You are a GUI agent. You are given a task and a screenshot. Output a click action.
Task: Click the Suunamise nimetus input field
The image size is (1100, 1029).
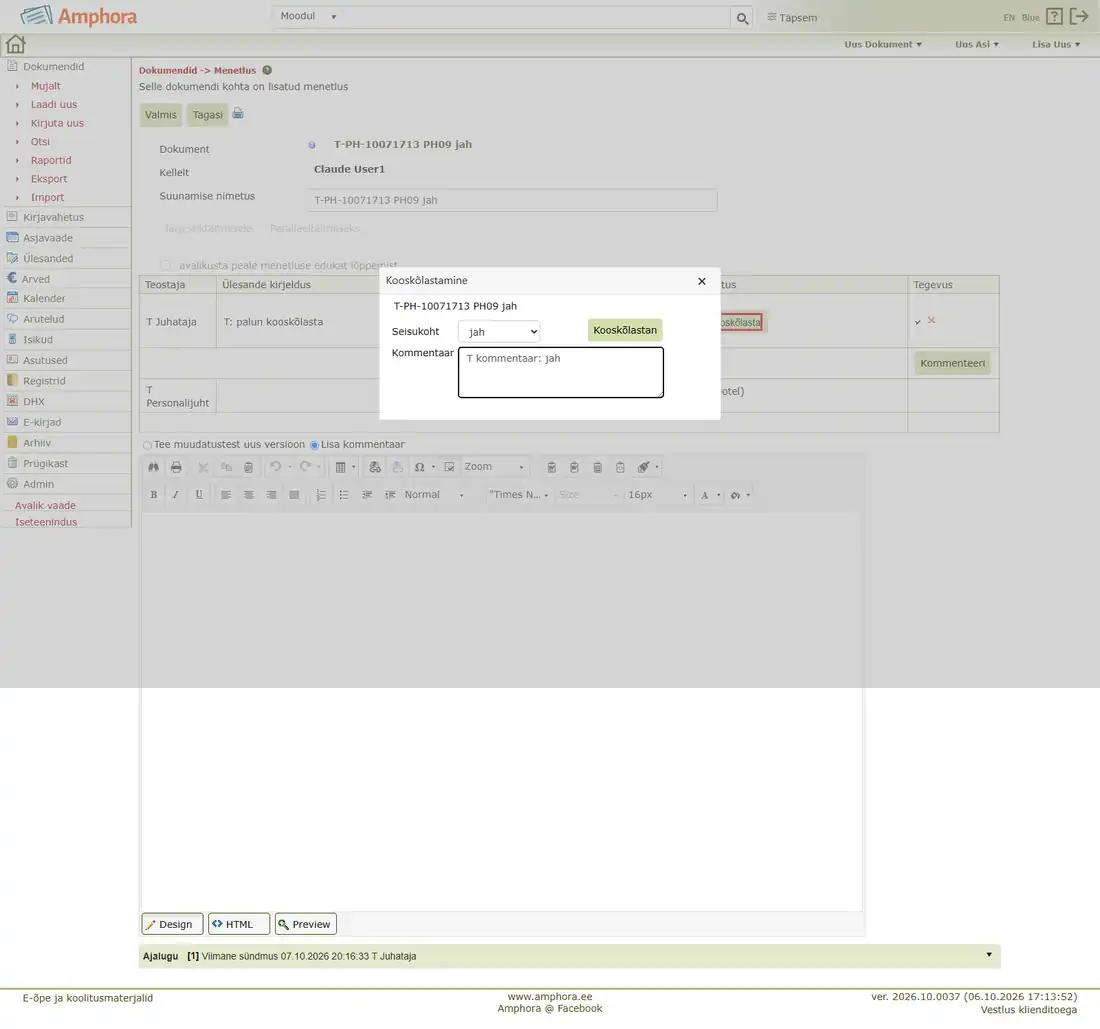tap(512, 200)
